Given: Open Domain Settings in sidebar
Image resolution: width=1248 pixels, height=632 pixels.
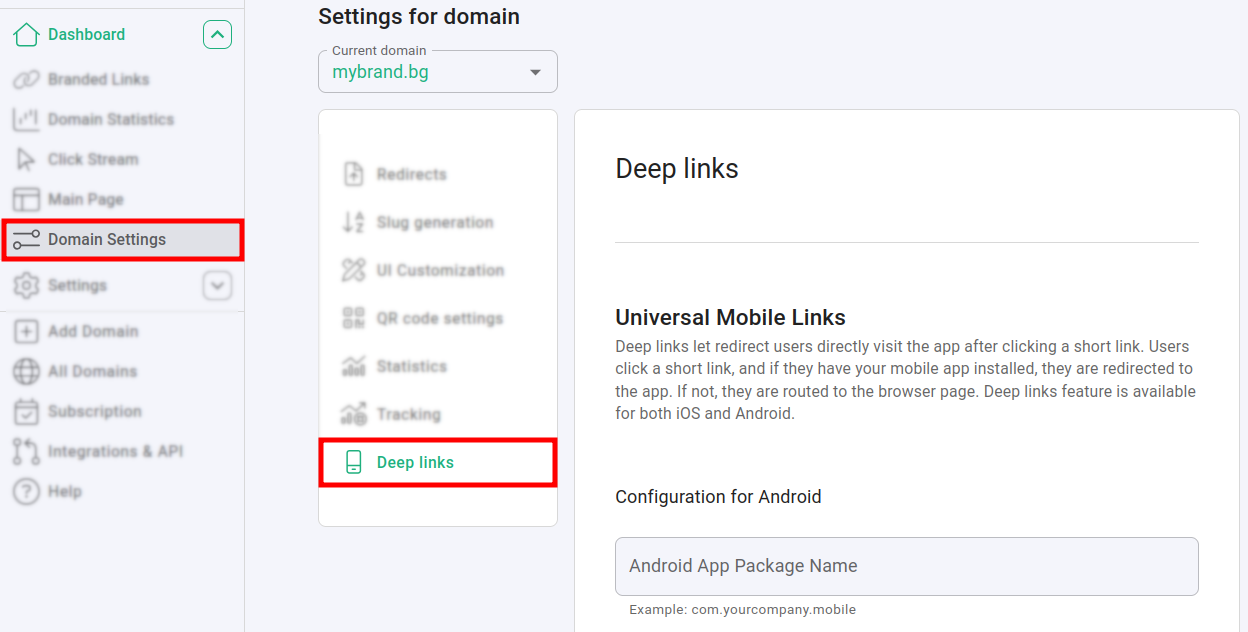Looking at the screenshot, I should (x=107, y=240).
